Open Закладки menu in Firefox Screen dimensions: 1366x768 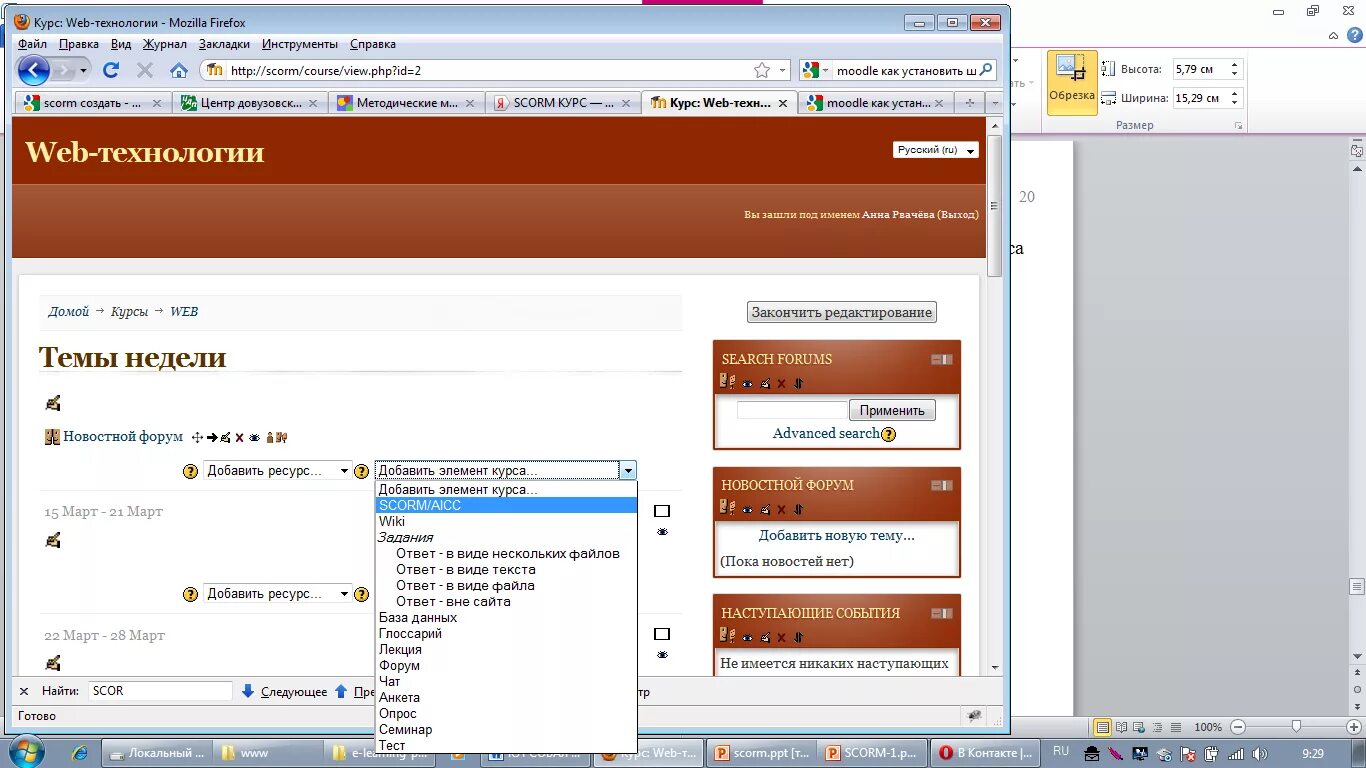tap(224, 44)
